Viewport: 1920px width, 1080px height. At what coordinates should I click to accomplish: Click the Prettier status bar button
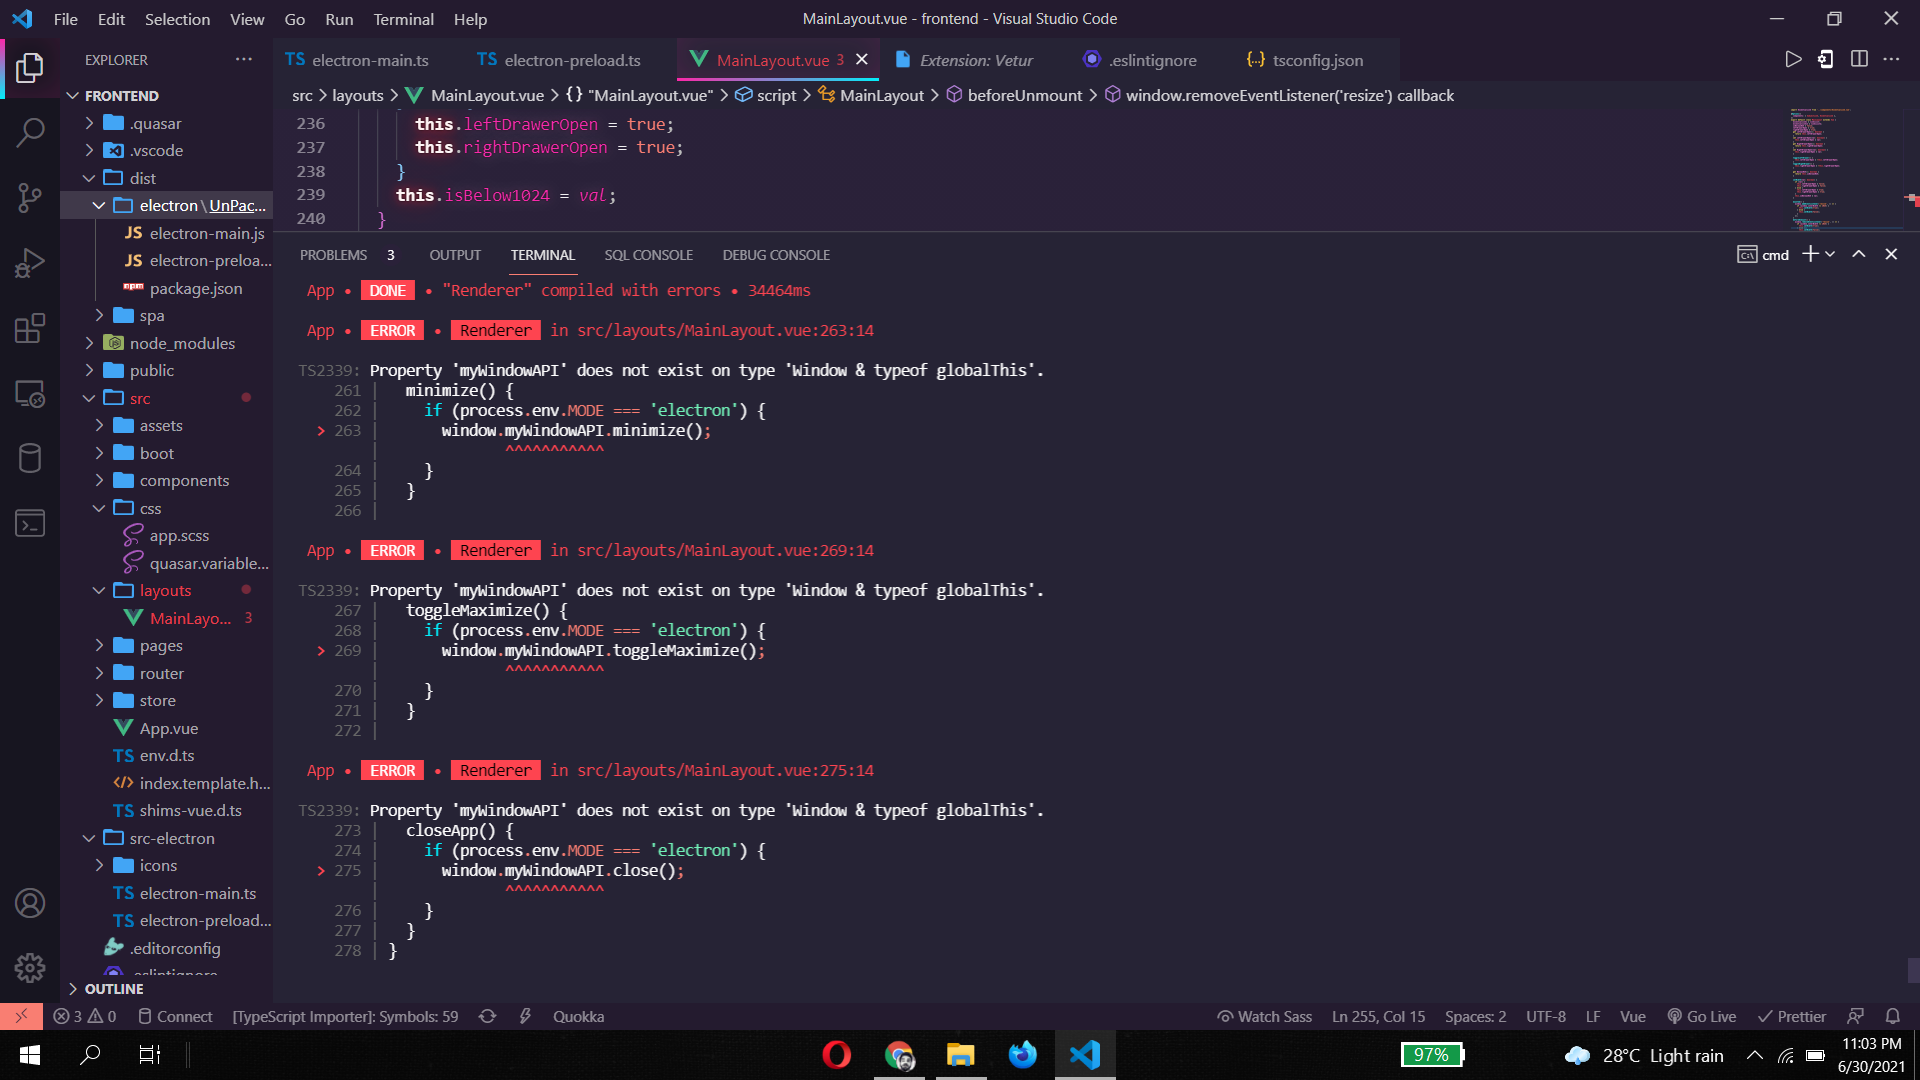point(1792,1016)
